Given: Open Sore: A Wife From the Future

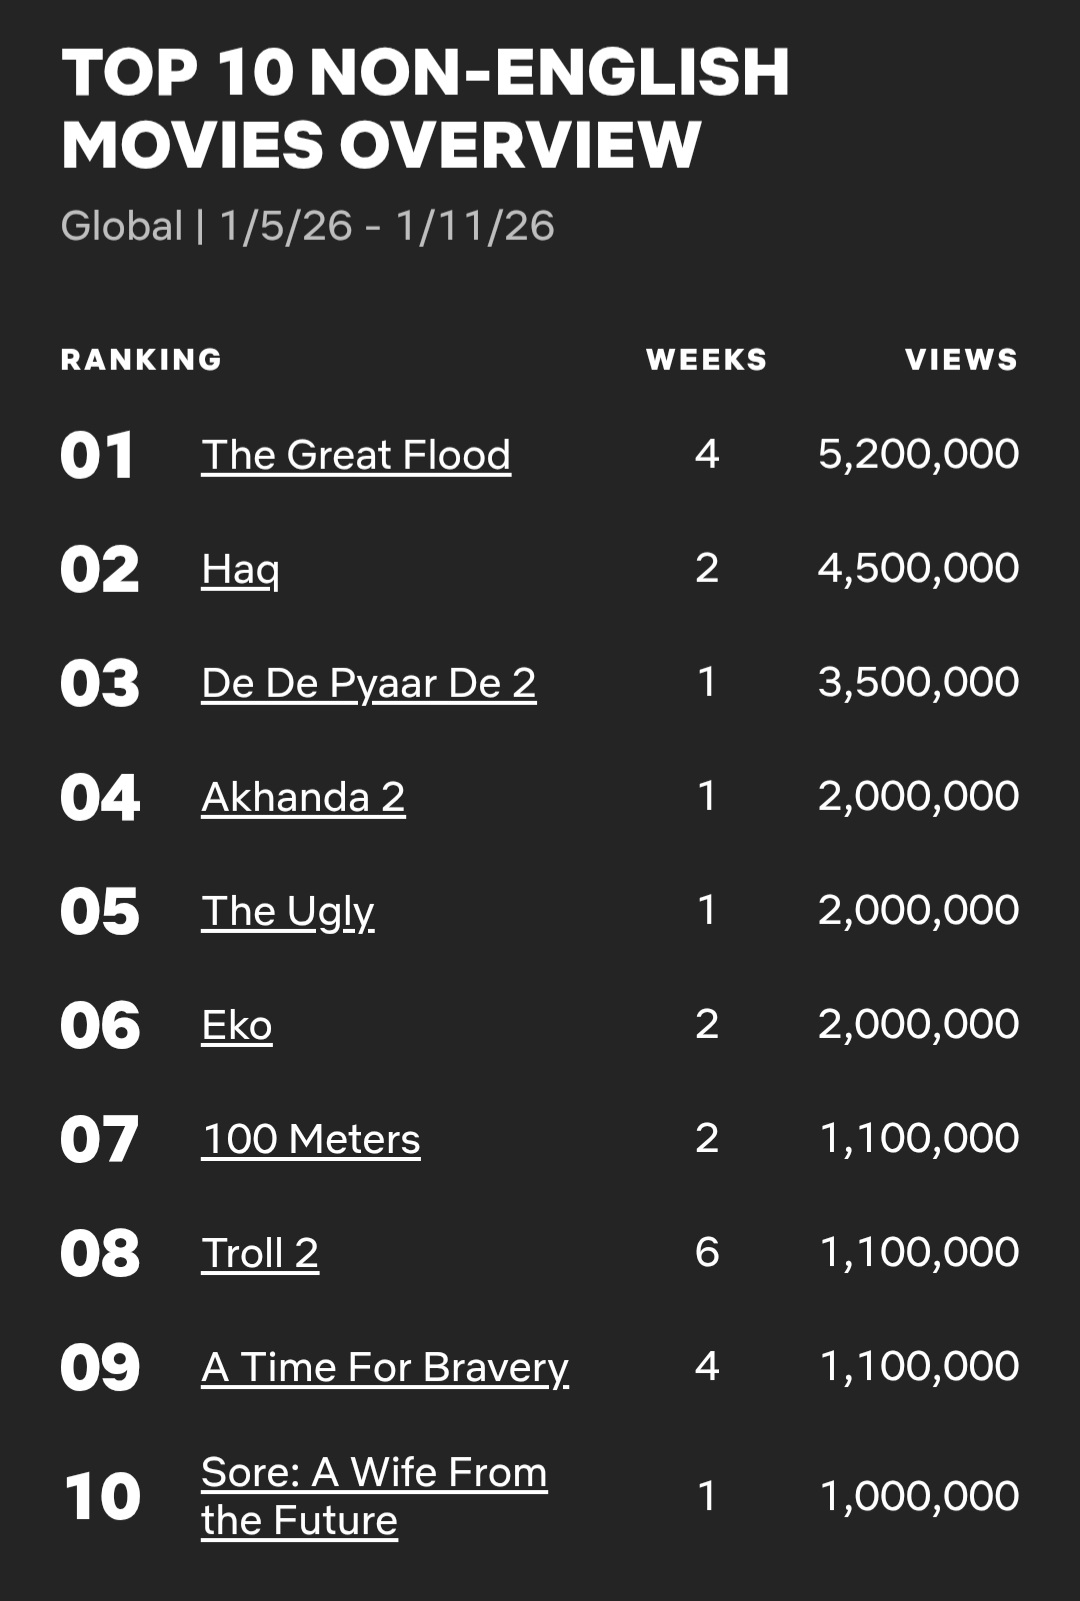Looking at the screenshot, I should [x=374, y=1473].
